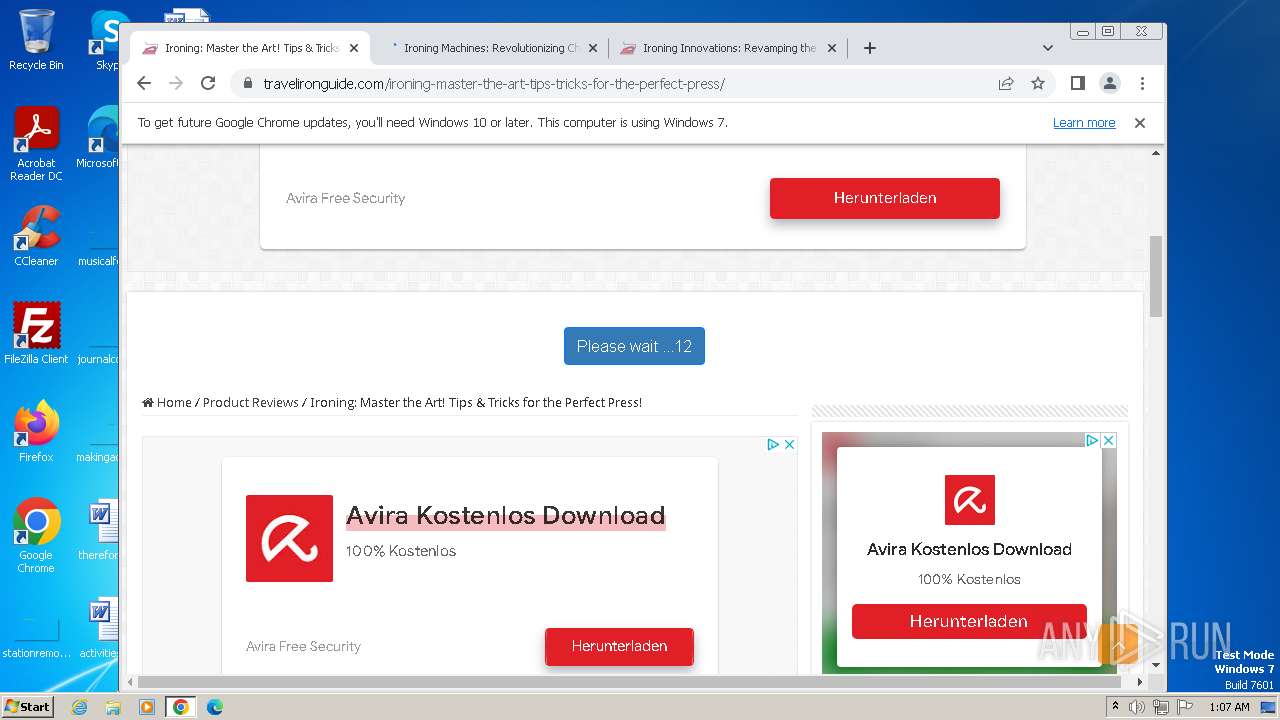Click AdChoices icon on main banner ad
Viewport: 1280px width, 720px height.
point(773,444)
